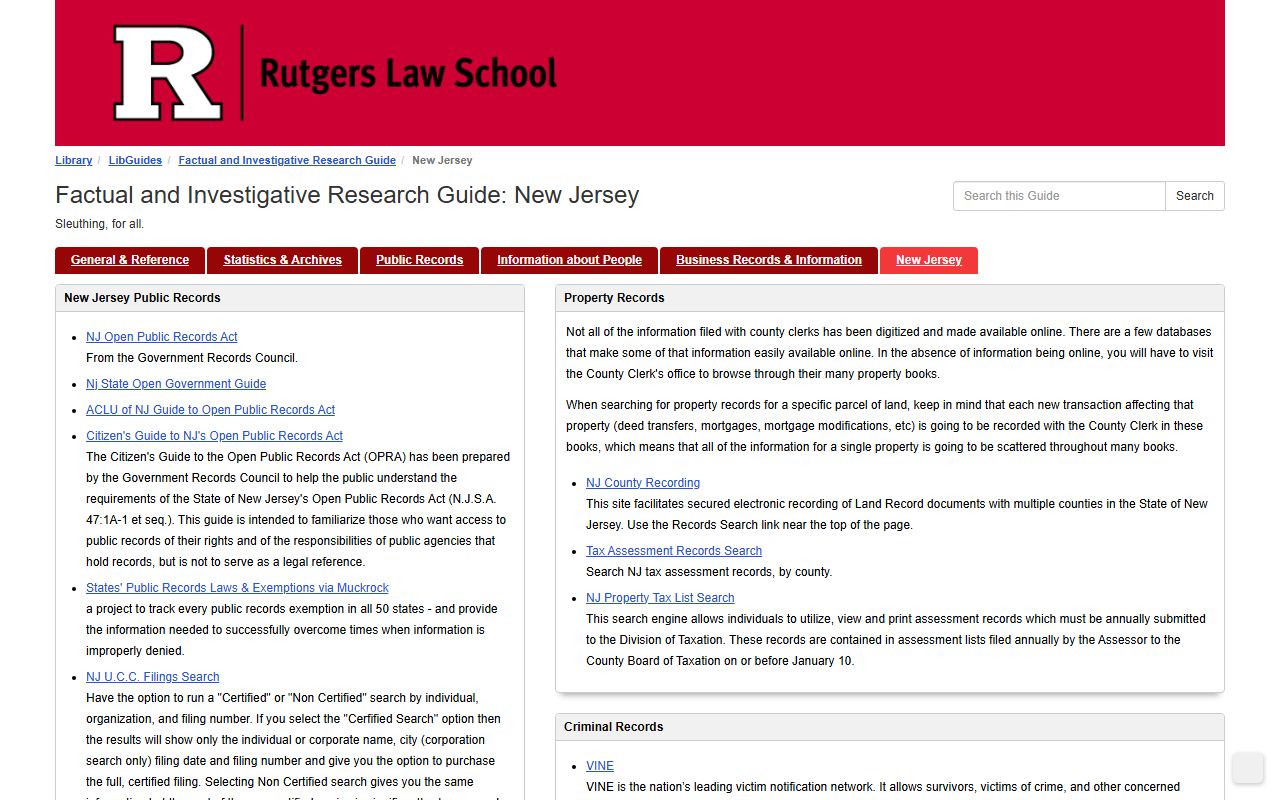1280x800 pixels.
Task: Click the New Jersey Public Records heading
Action: 142,298
